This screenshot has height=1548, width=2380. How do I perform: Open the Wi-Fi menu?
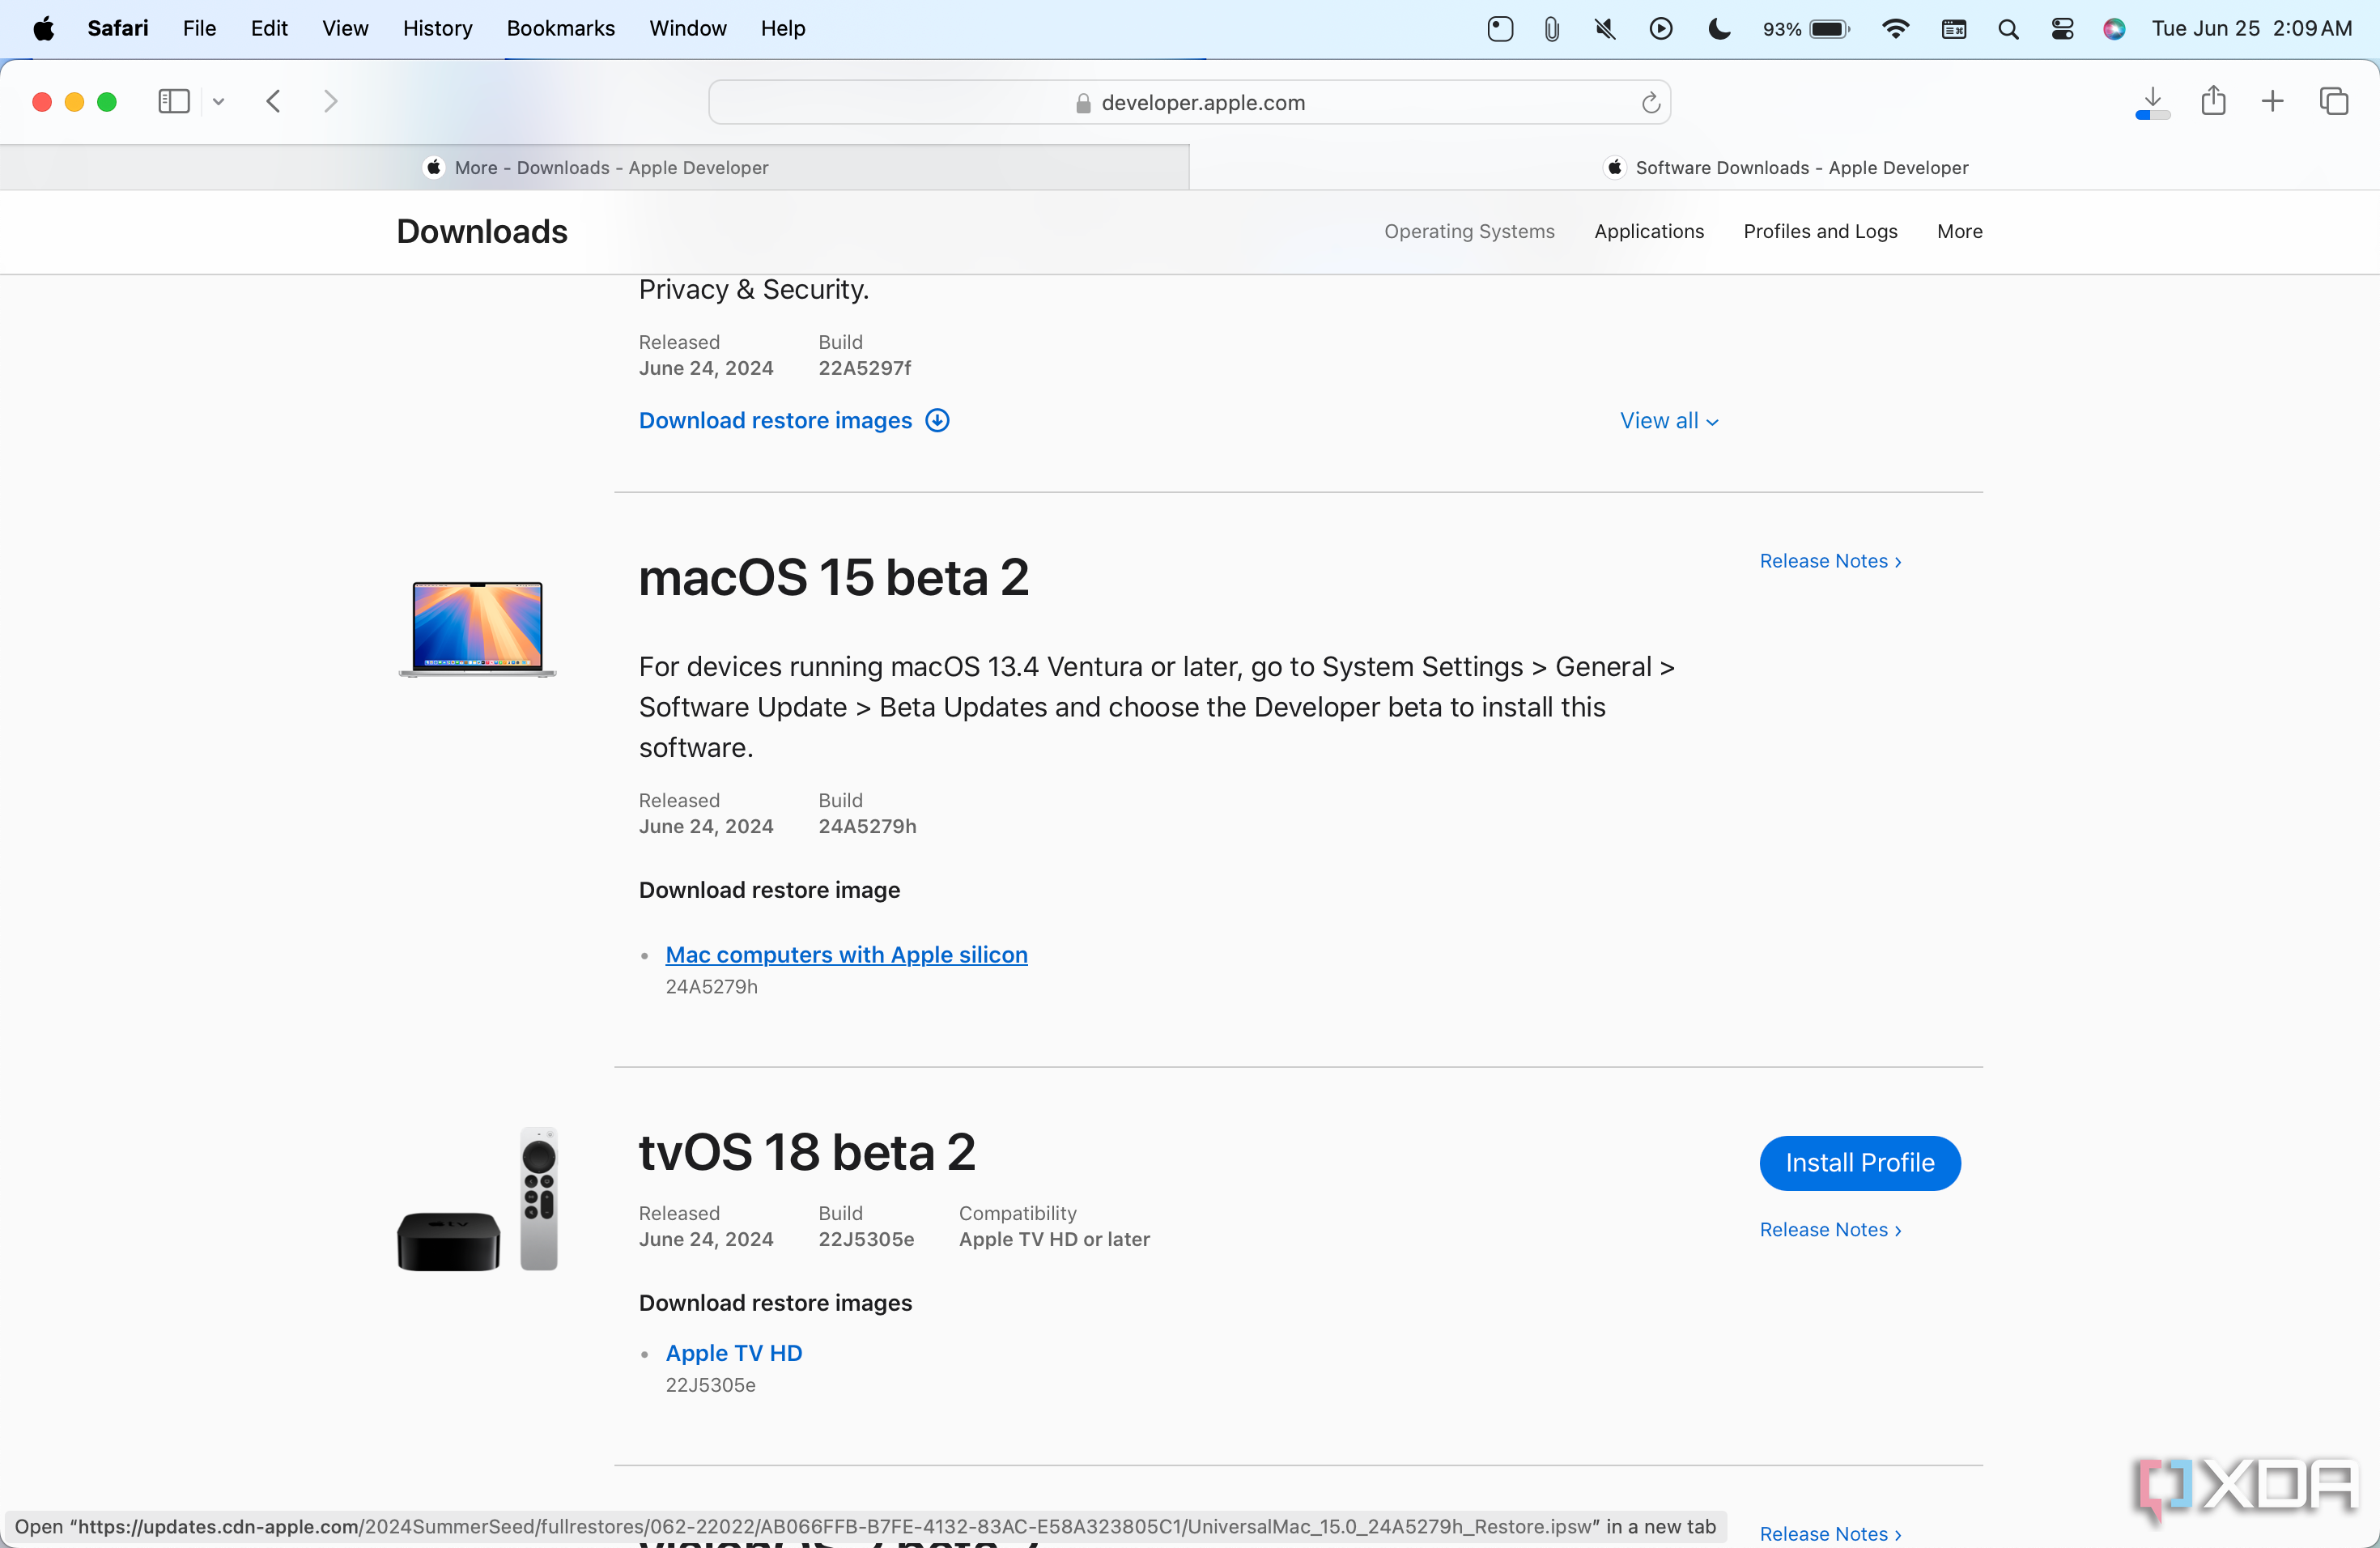pyautogui.click(x=1895, y=28)
